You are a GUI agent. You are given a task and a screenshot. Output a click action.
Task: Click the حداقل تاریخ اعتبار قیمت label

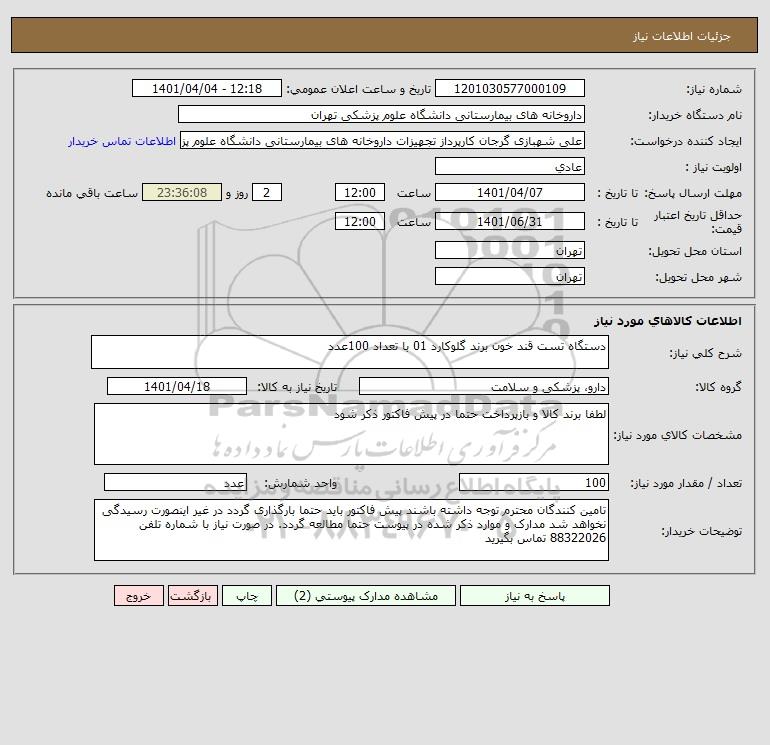tap(698, 222)
